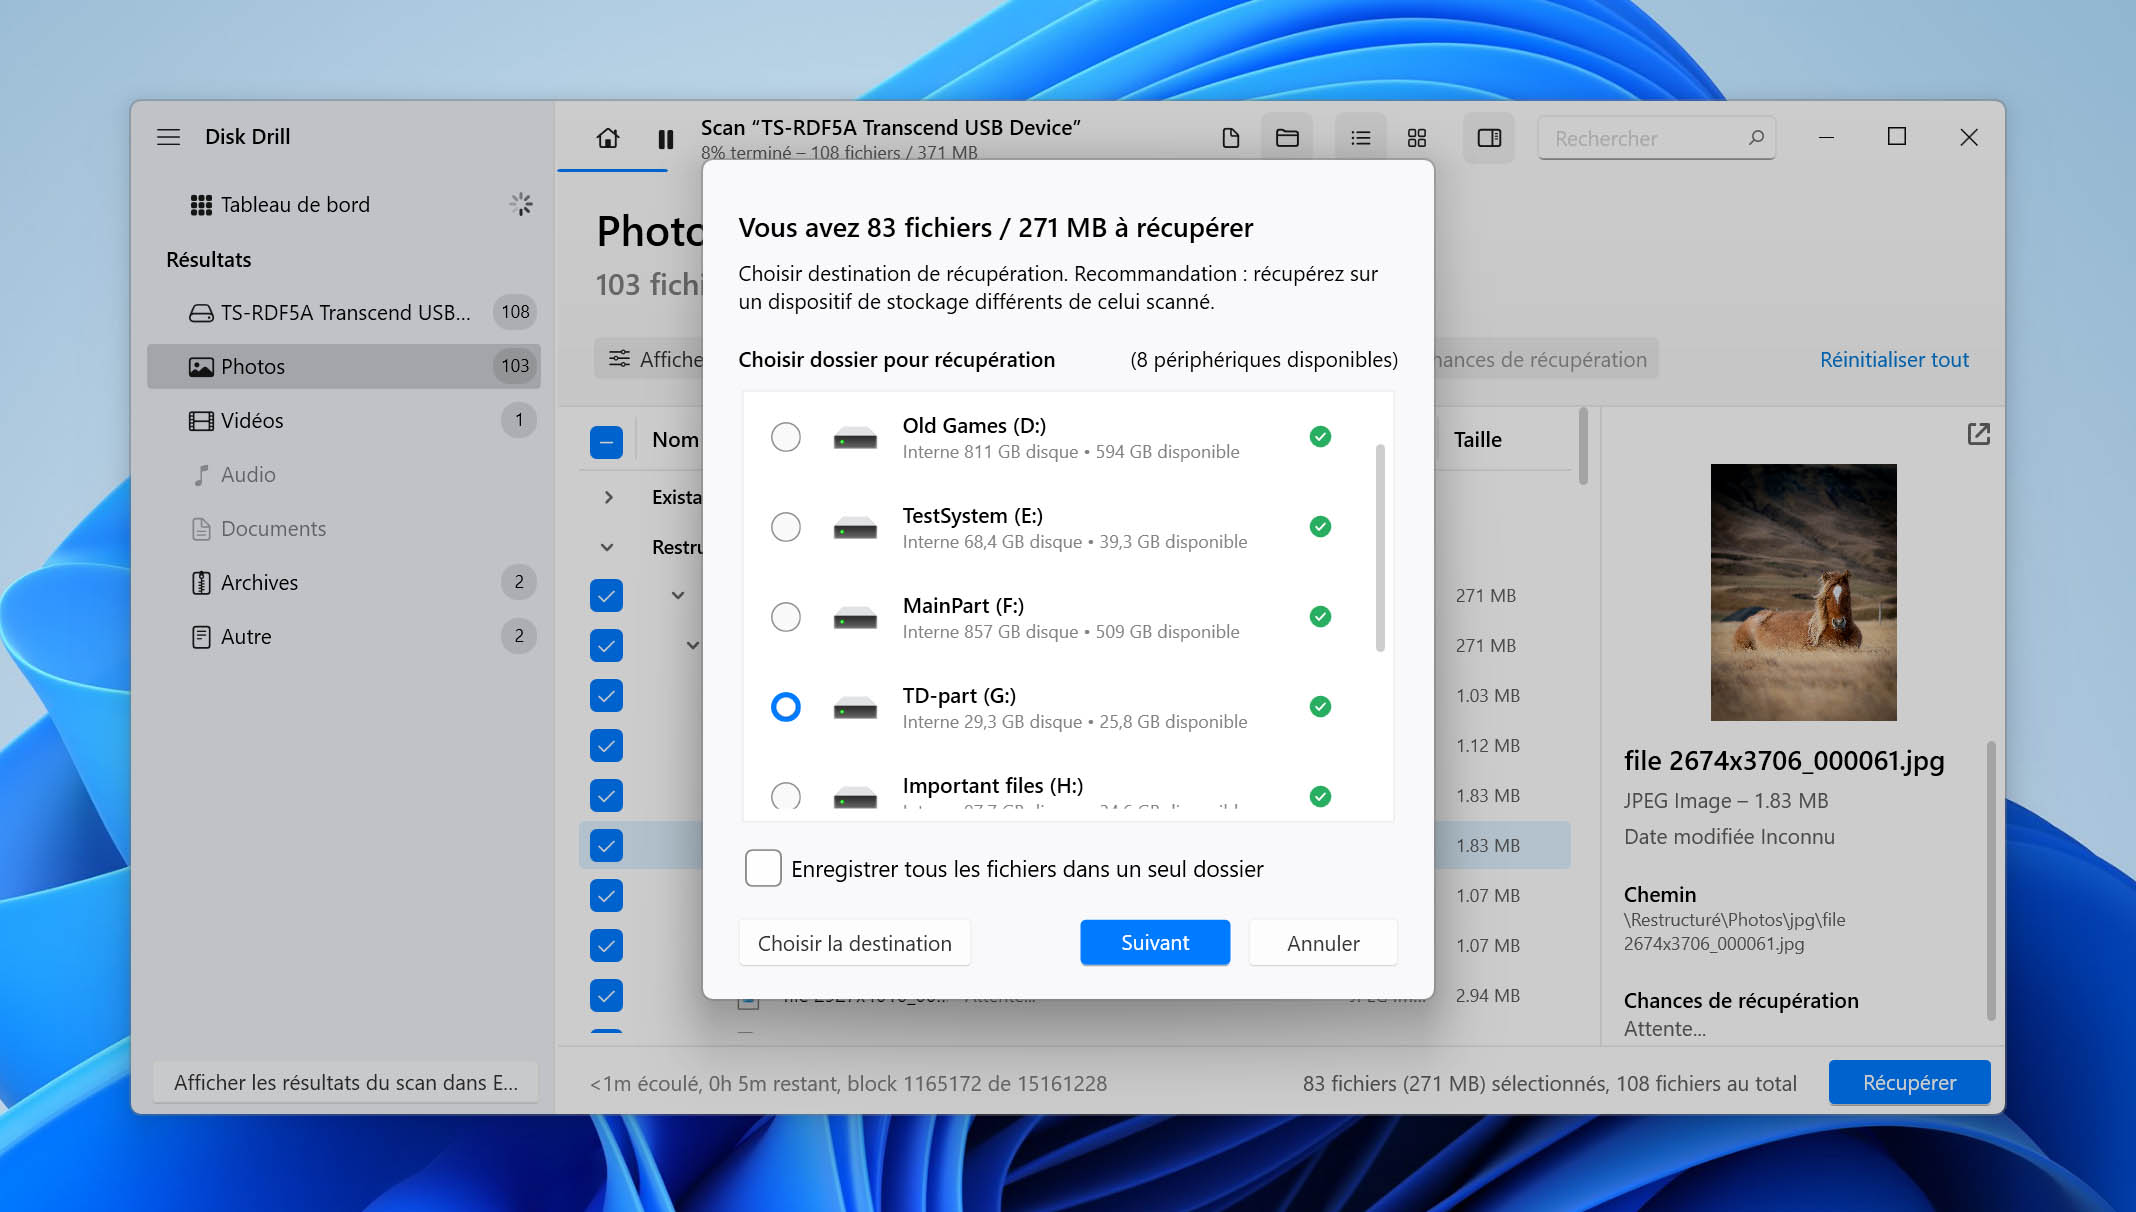This screenshot has width=2136, height=1212.
Task: Enable saving all files in a single folder
Action: (763, 868)
